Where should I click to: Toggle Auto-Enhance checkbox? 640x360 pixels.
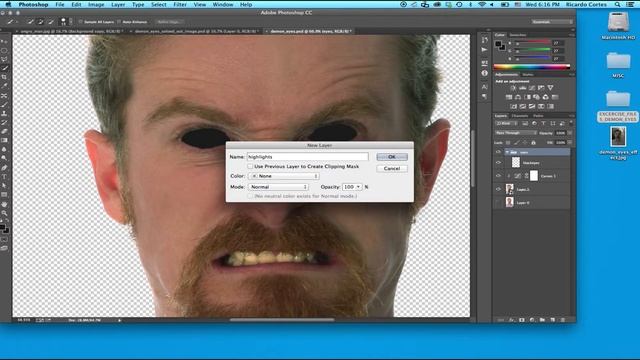pos(119,22)
